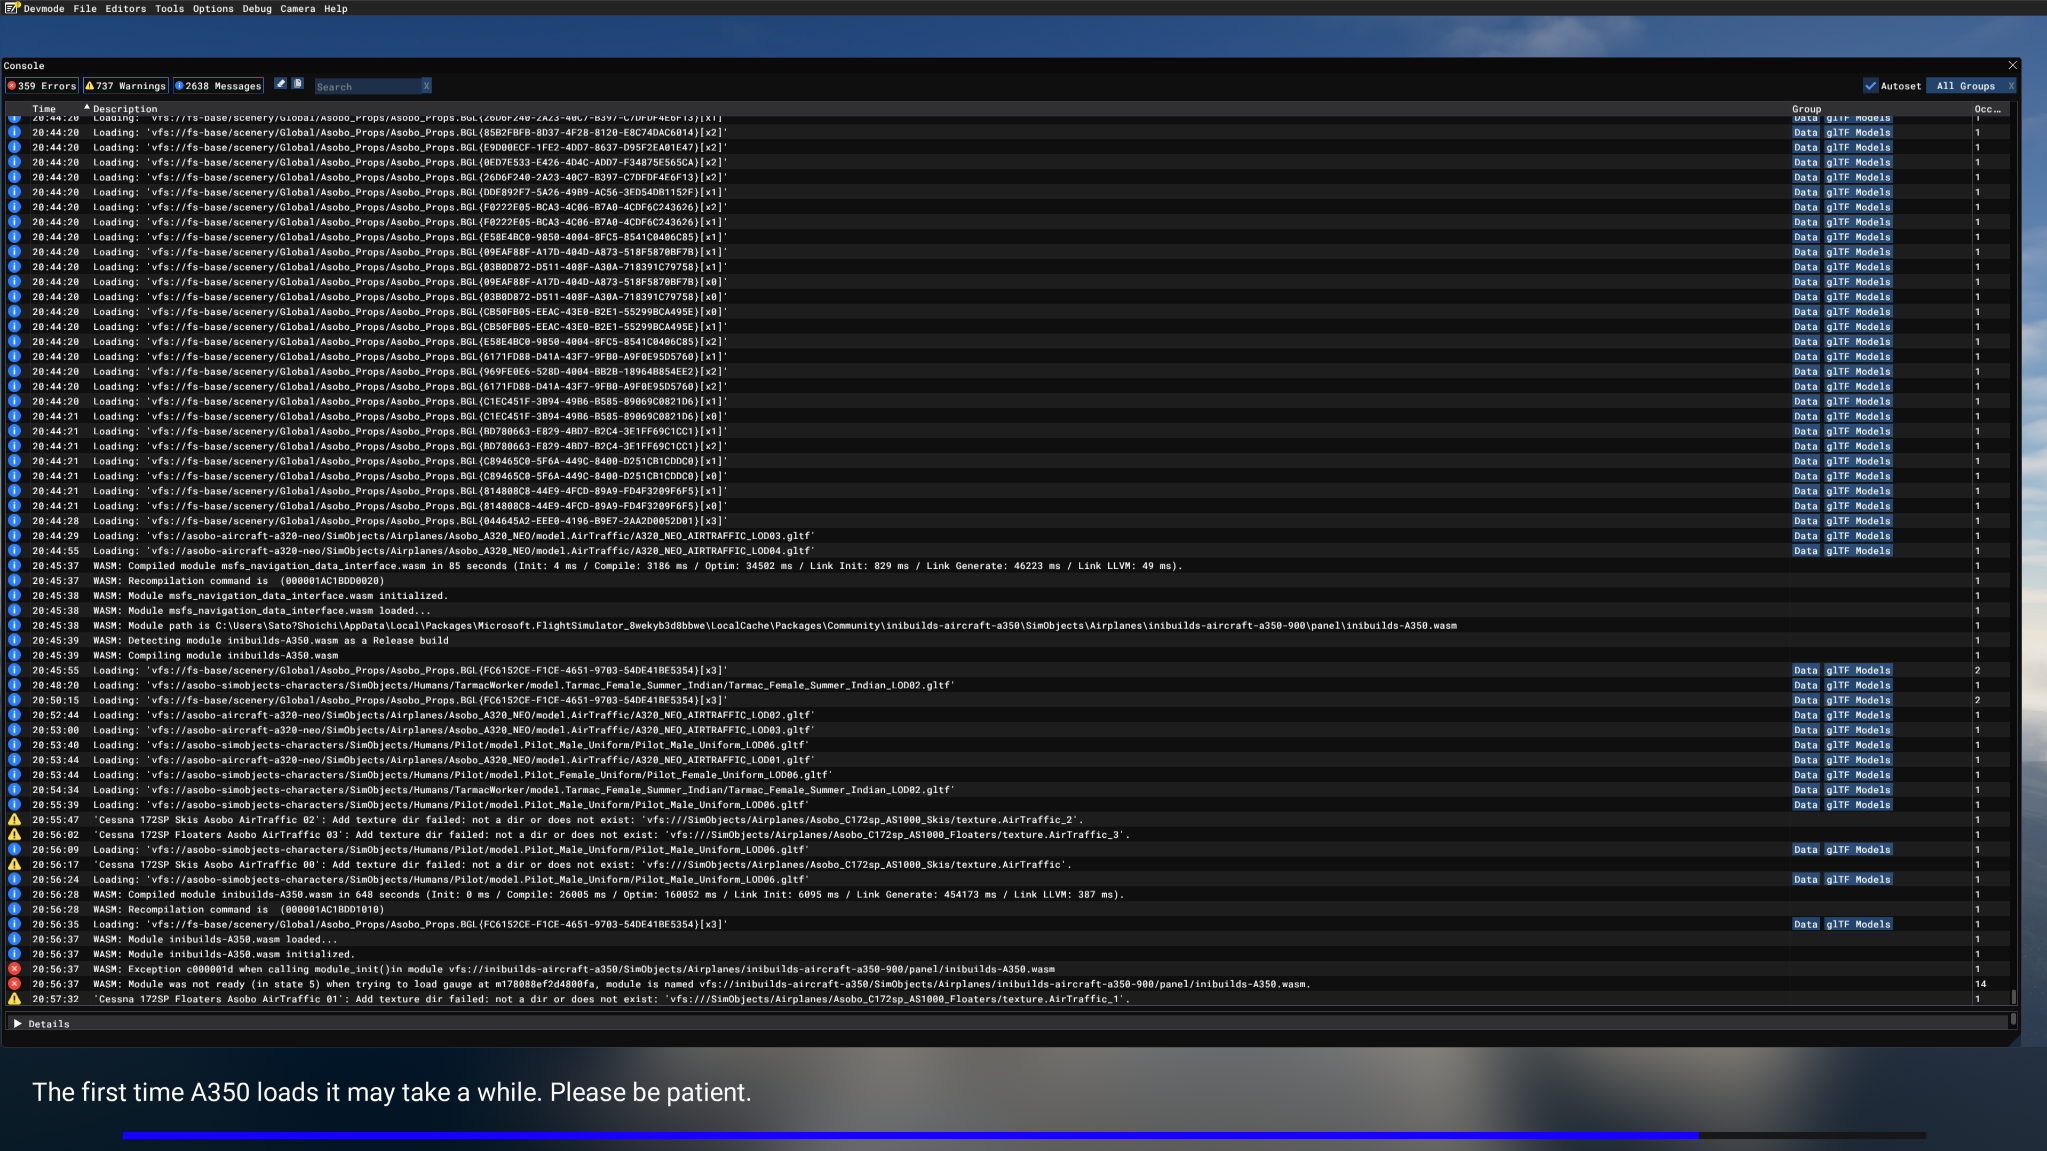Viewport: 2047px width, 1151px height.
Task: Open the All Groups dropdown
Action: point(1965,86)
